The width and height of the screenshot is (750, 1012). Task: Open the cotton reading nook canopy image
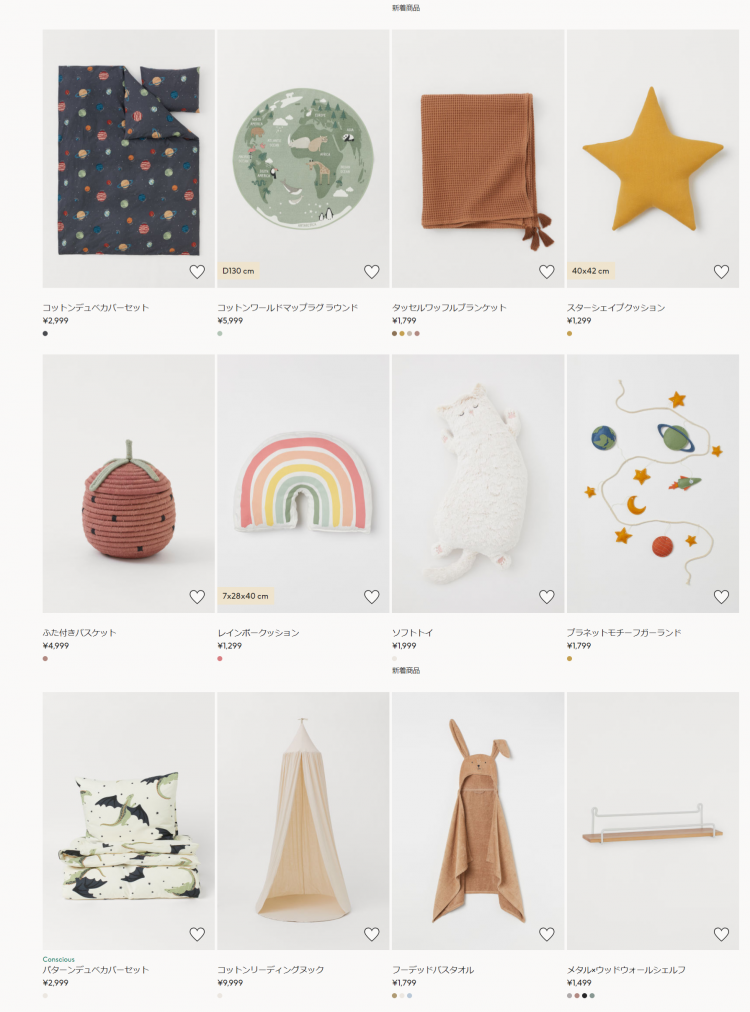click(303, 820)
